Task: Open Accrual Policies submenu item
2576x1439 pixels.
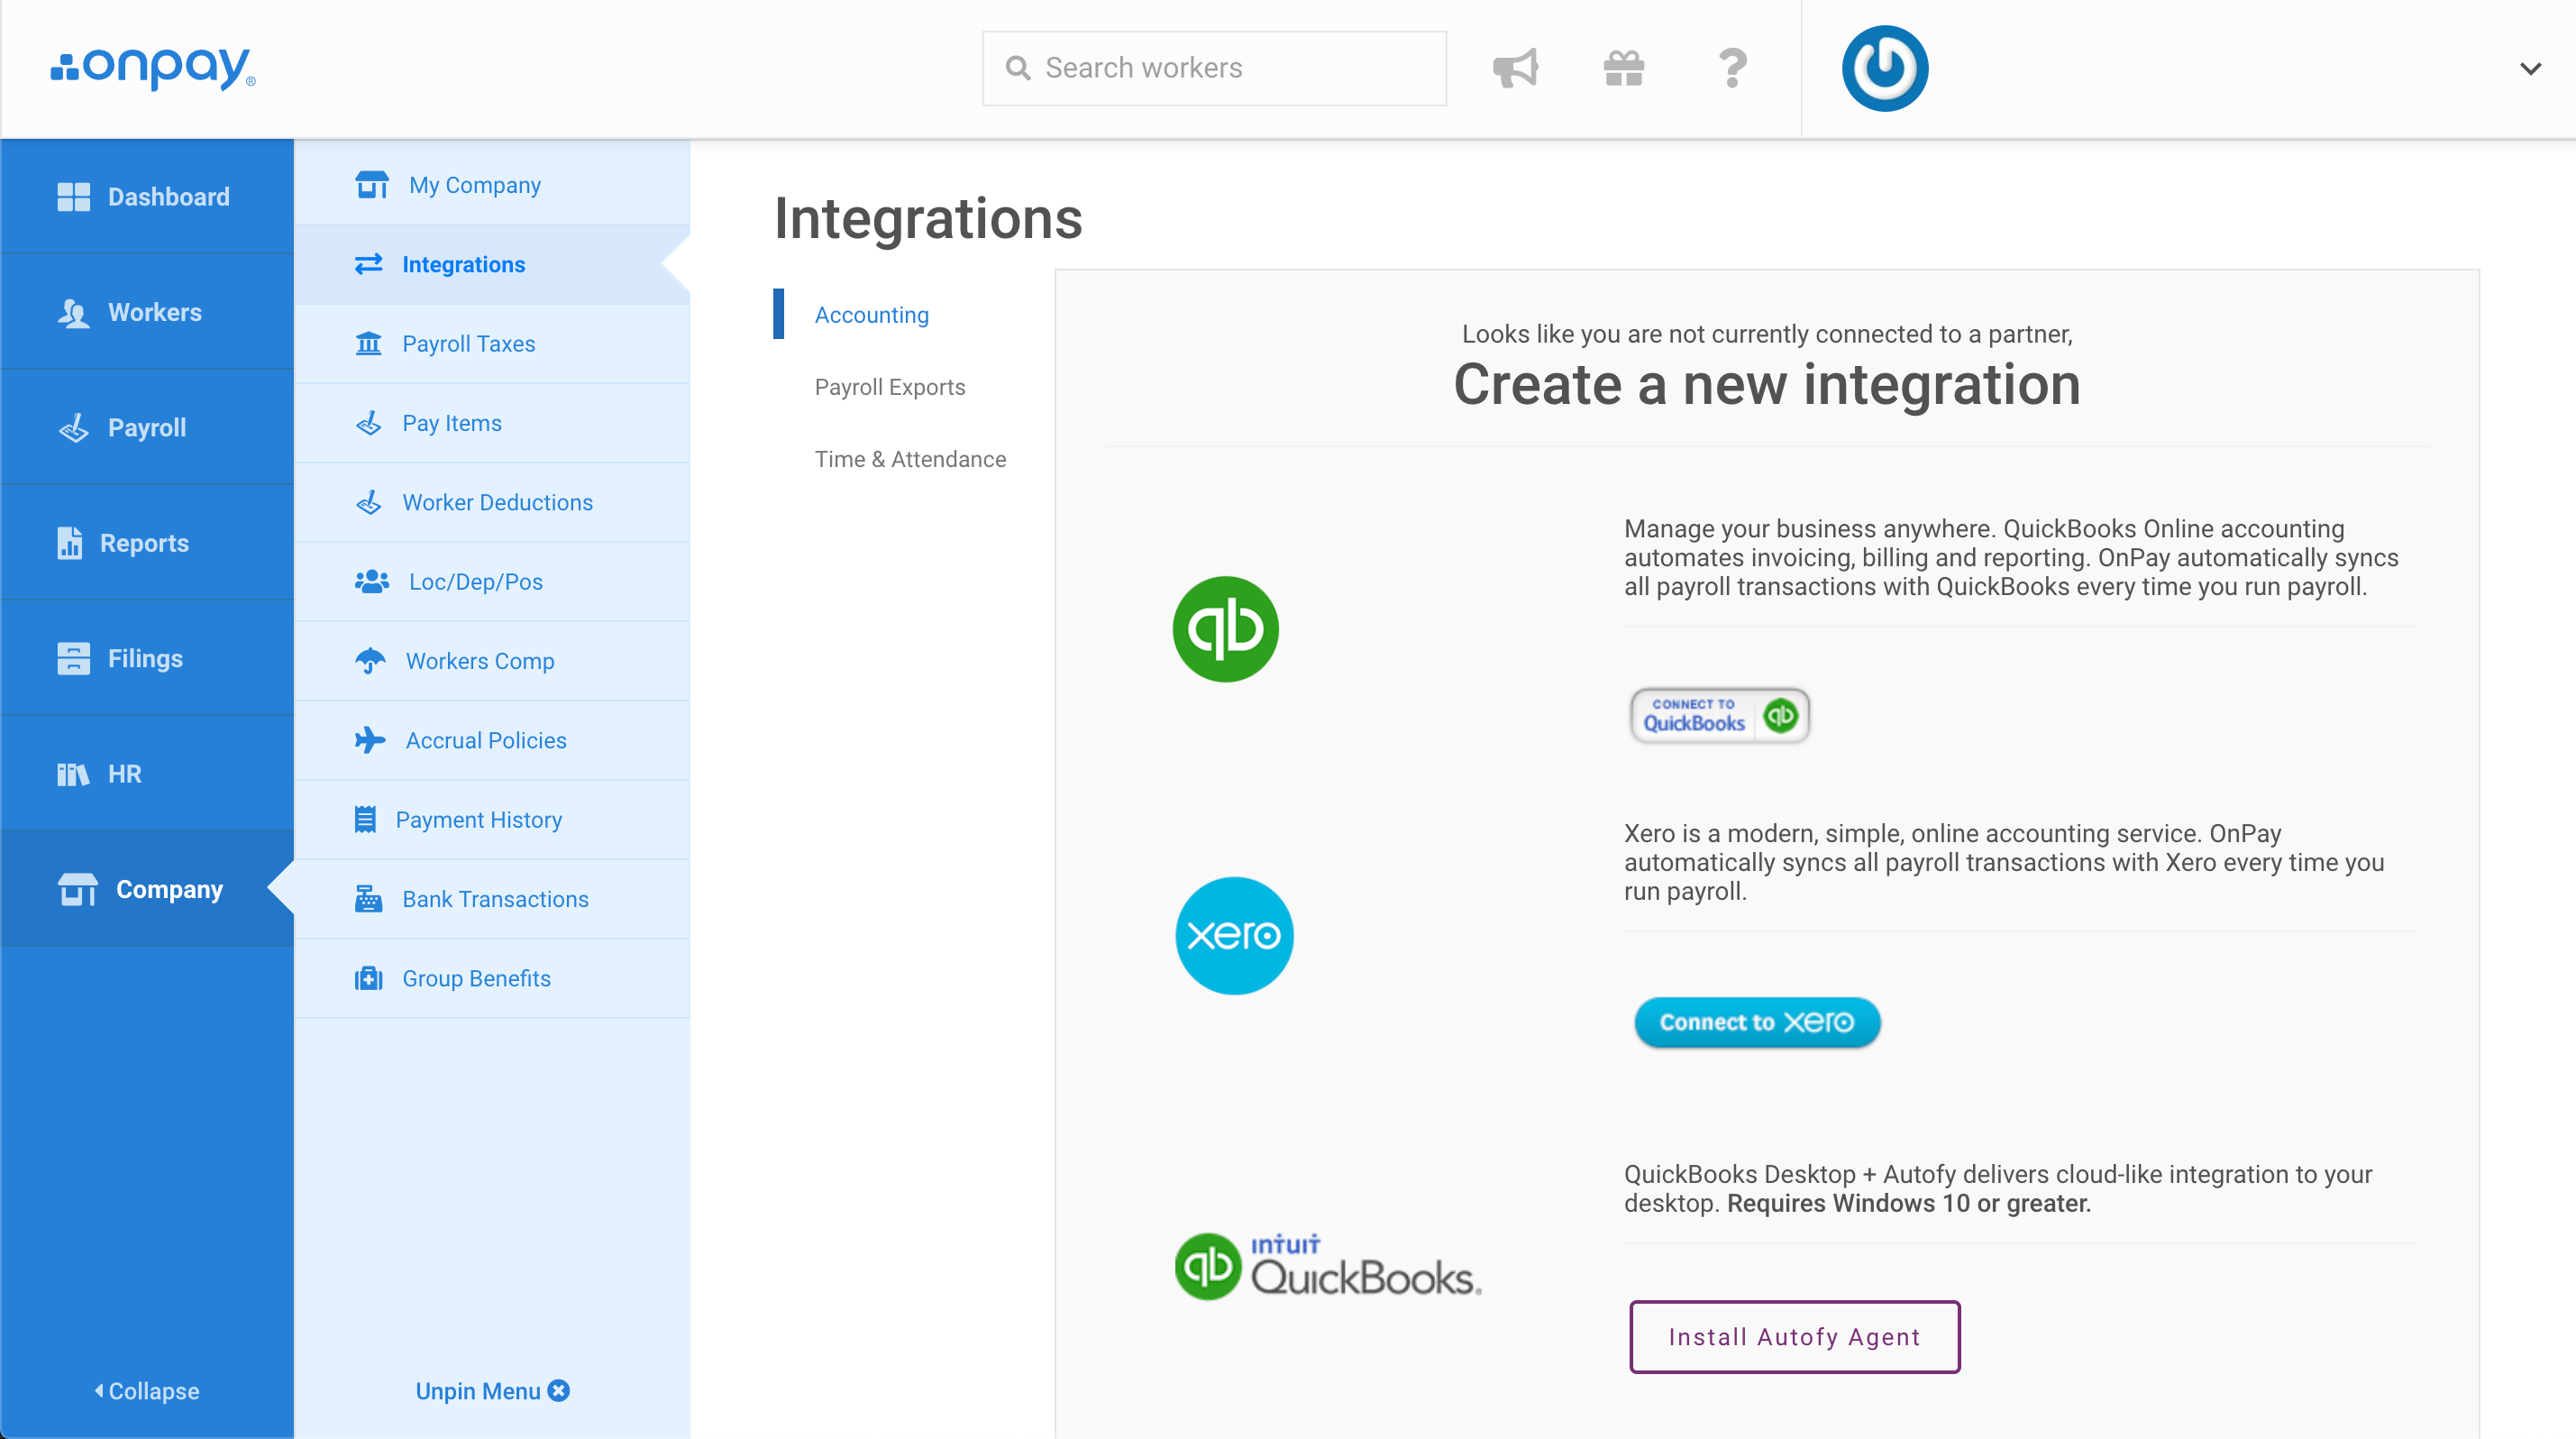Action: pos(492,740)
